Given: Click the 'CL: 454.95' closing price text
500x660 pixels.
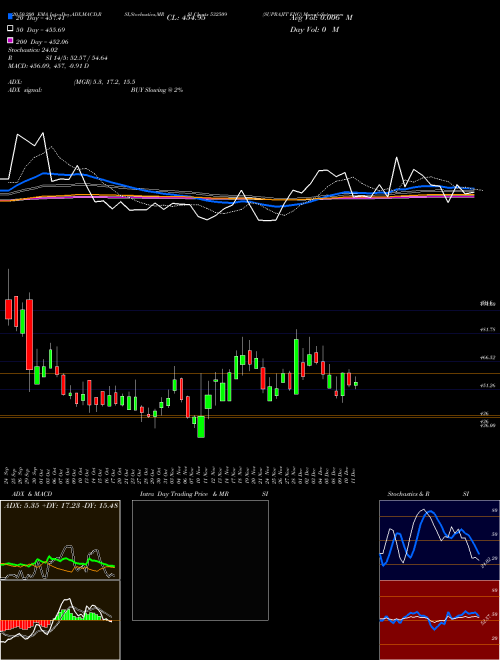Looking at the screenshot, I should point(186,18).
